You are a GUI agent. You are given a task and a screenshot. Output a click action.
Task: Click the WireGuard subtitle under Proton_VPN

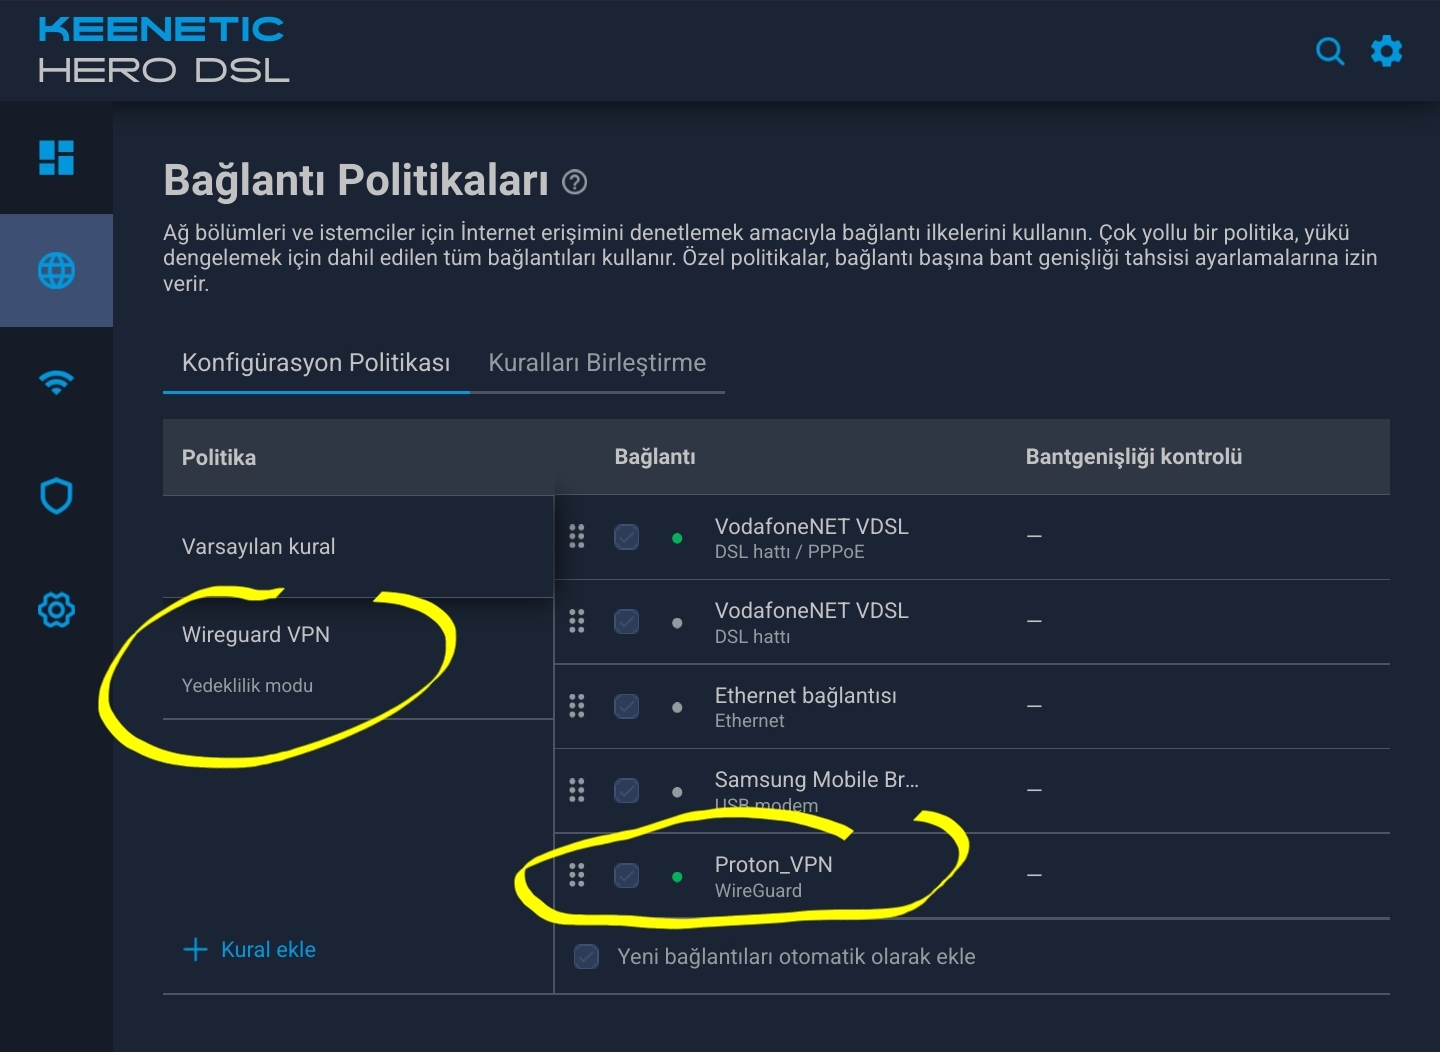point(758,890)
